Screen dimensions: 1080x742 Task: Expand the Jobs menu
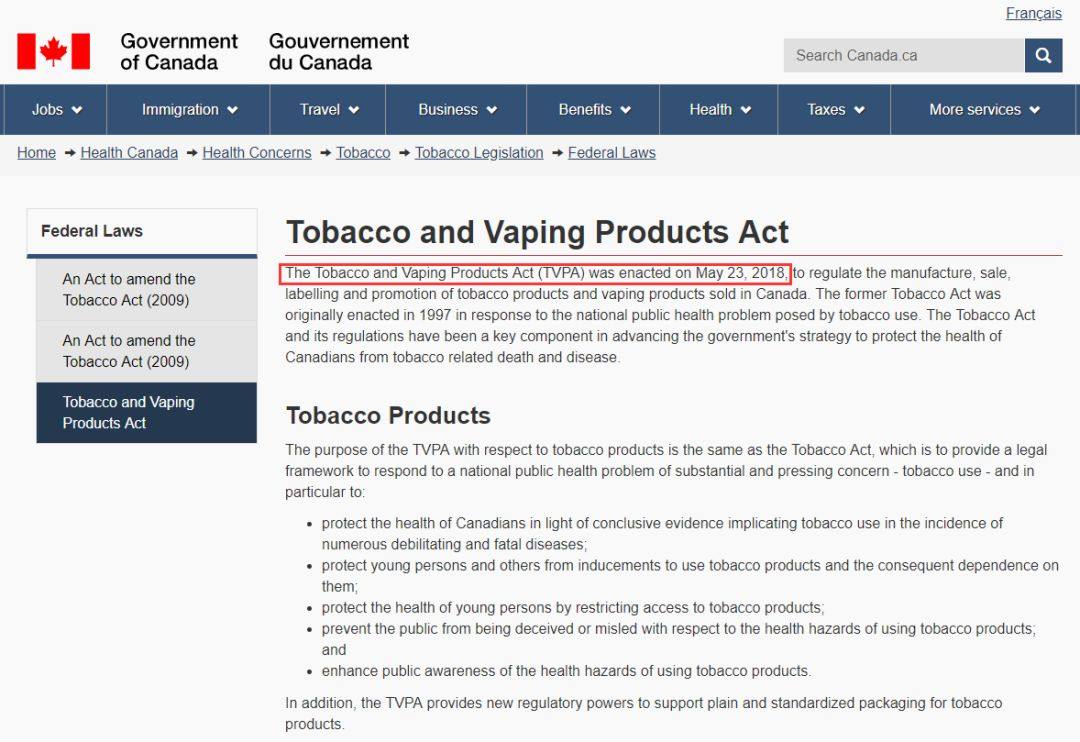(x=56, y=110)
